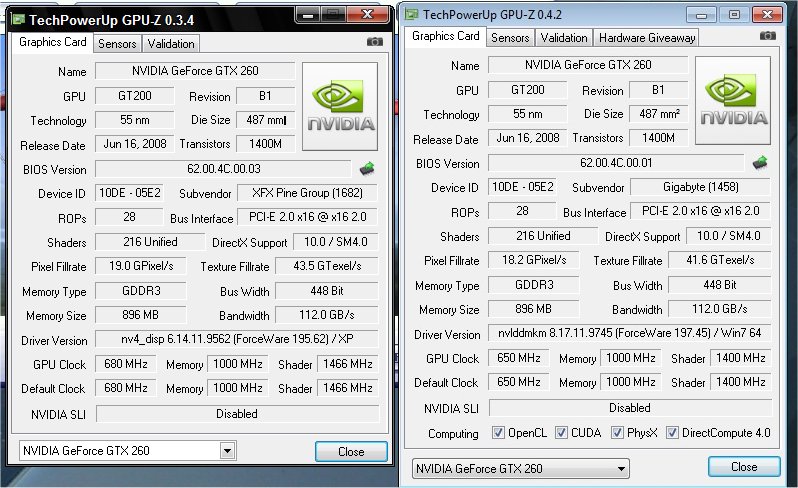Screen dimensions: 798x488
Task: Click Memory Type GDDR3 field in GPU-Z 0.4.2
Action: coord(534,284)
